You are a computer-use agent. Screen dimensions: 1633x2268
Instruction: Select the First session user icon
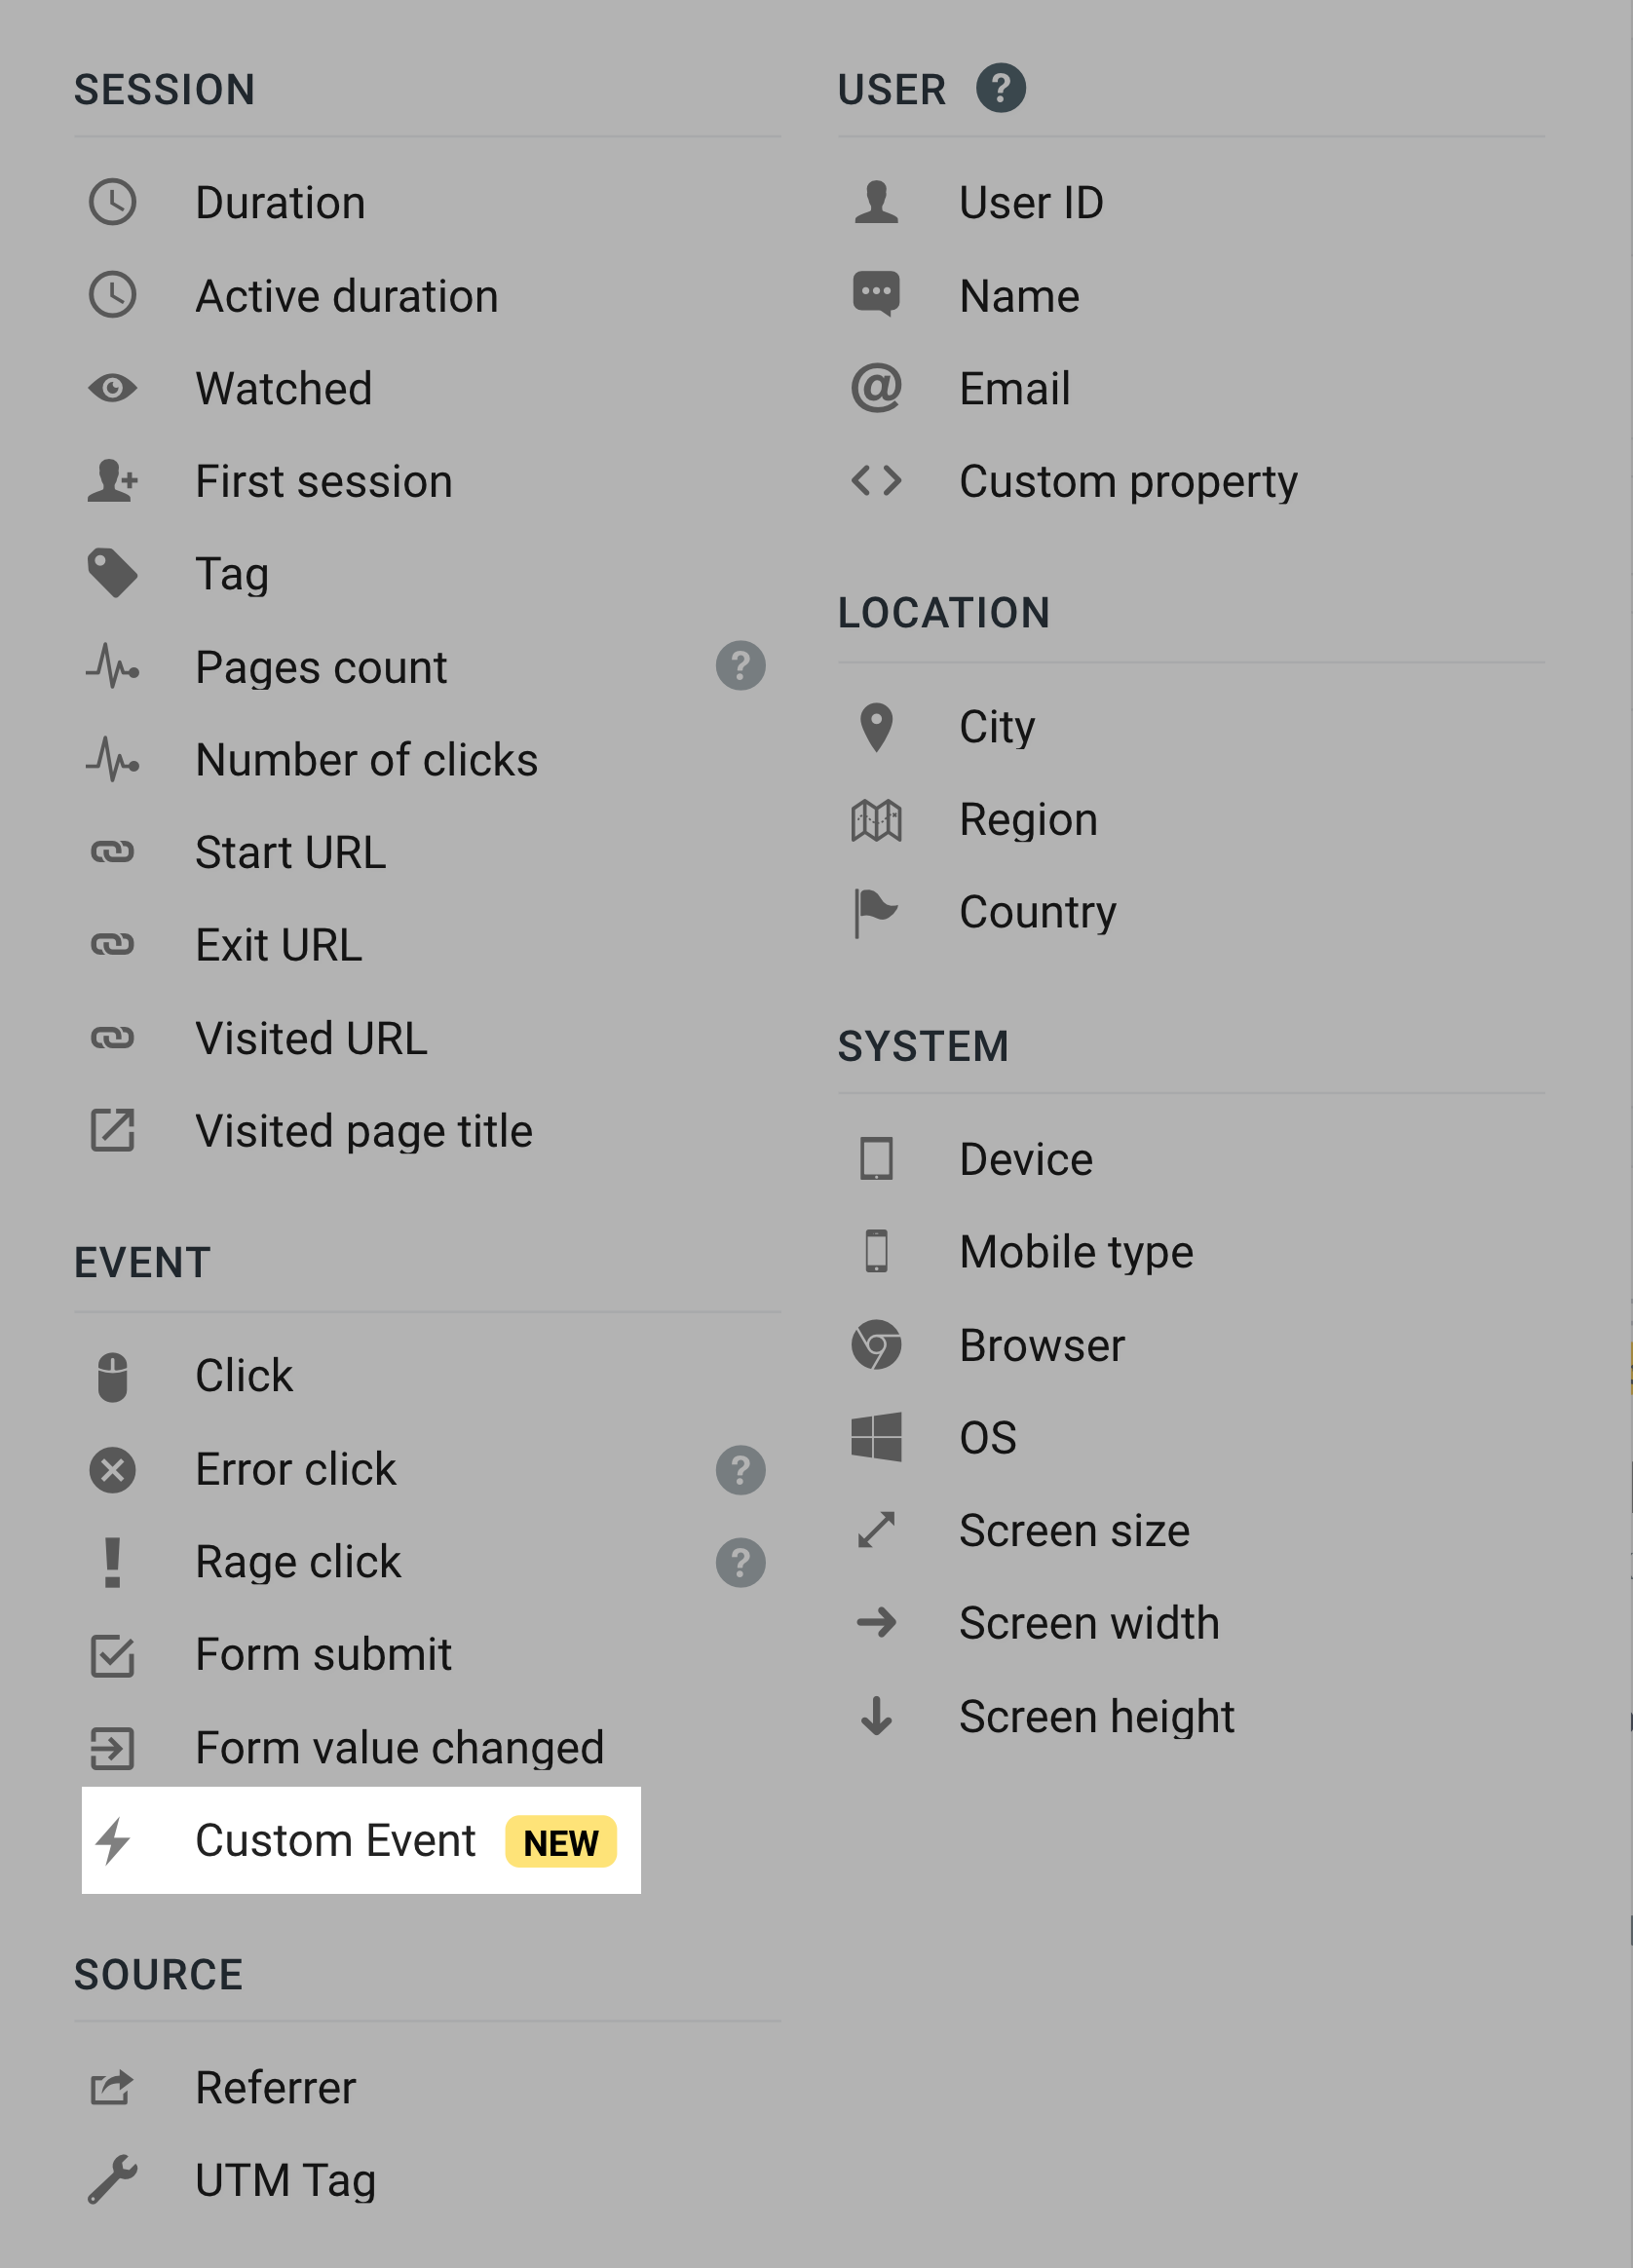(113, 481)
